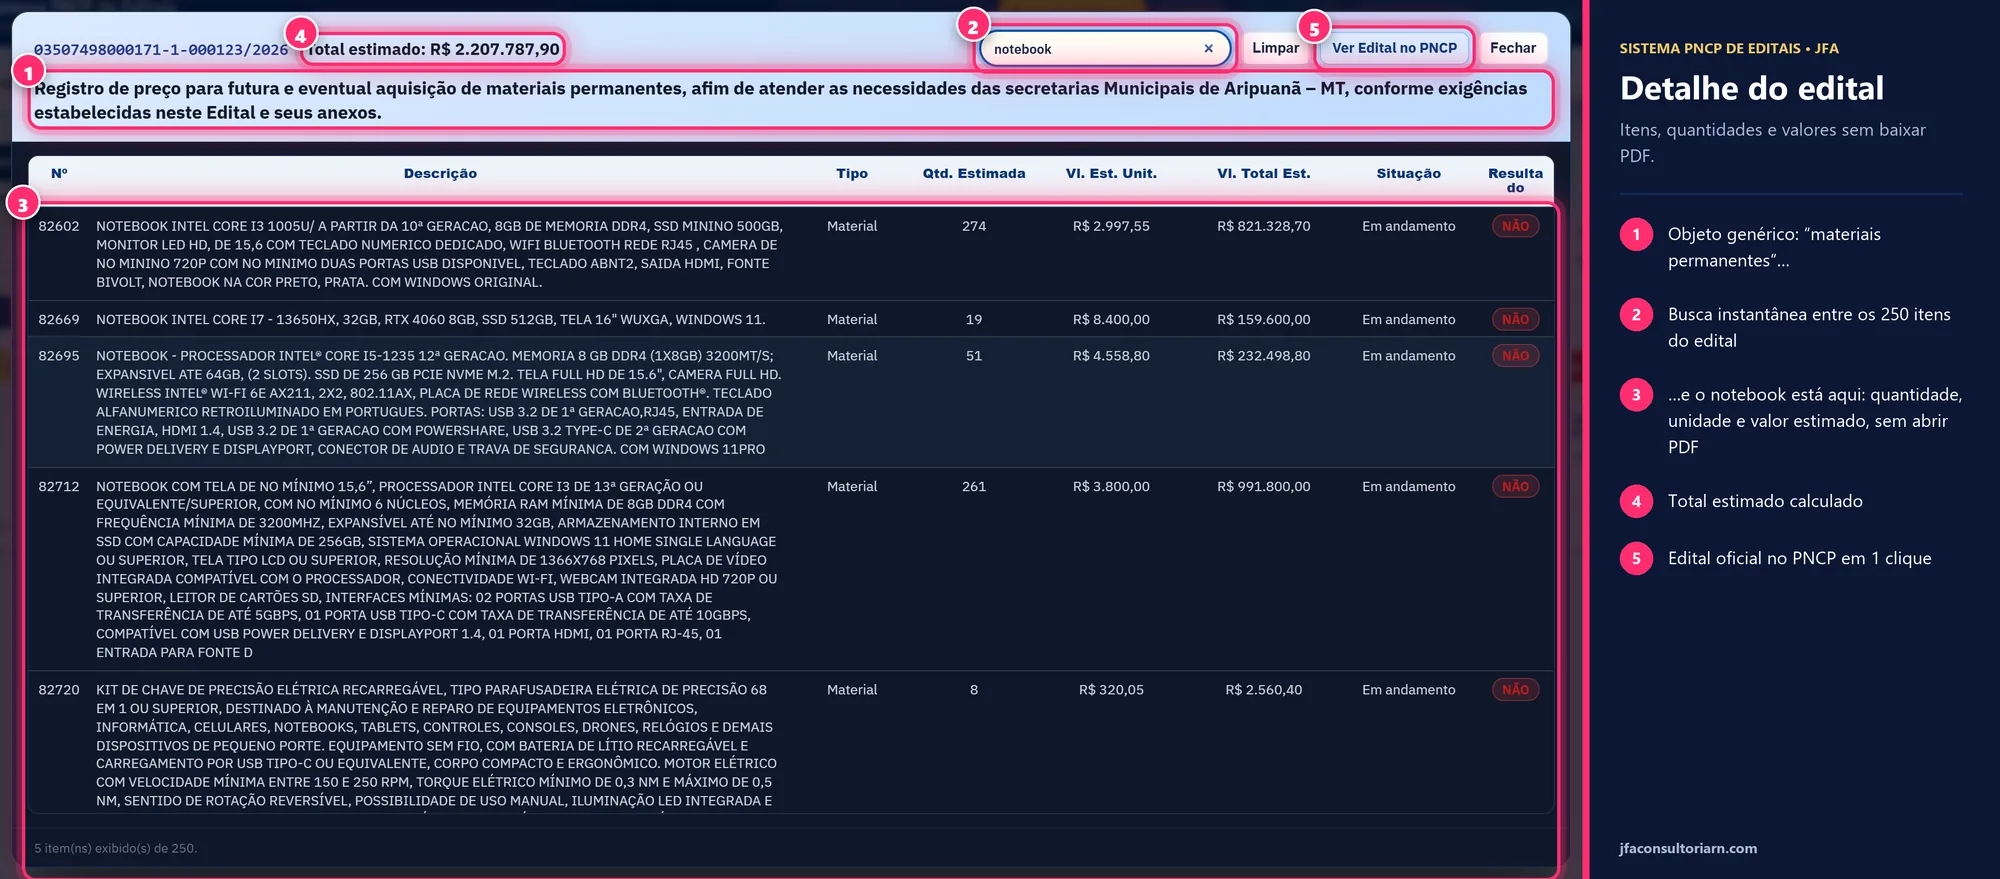Image resolution: width=2000 pixels, height=879 pixels.
Task: Click the 5 item(ns) exibido(s) de 250 footer
Action: point(116,848)
